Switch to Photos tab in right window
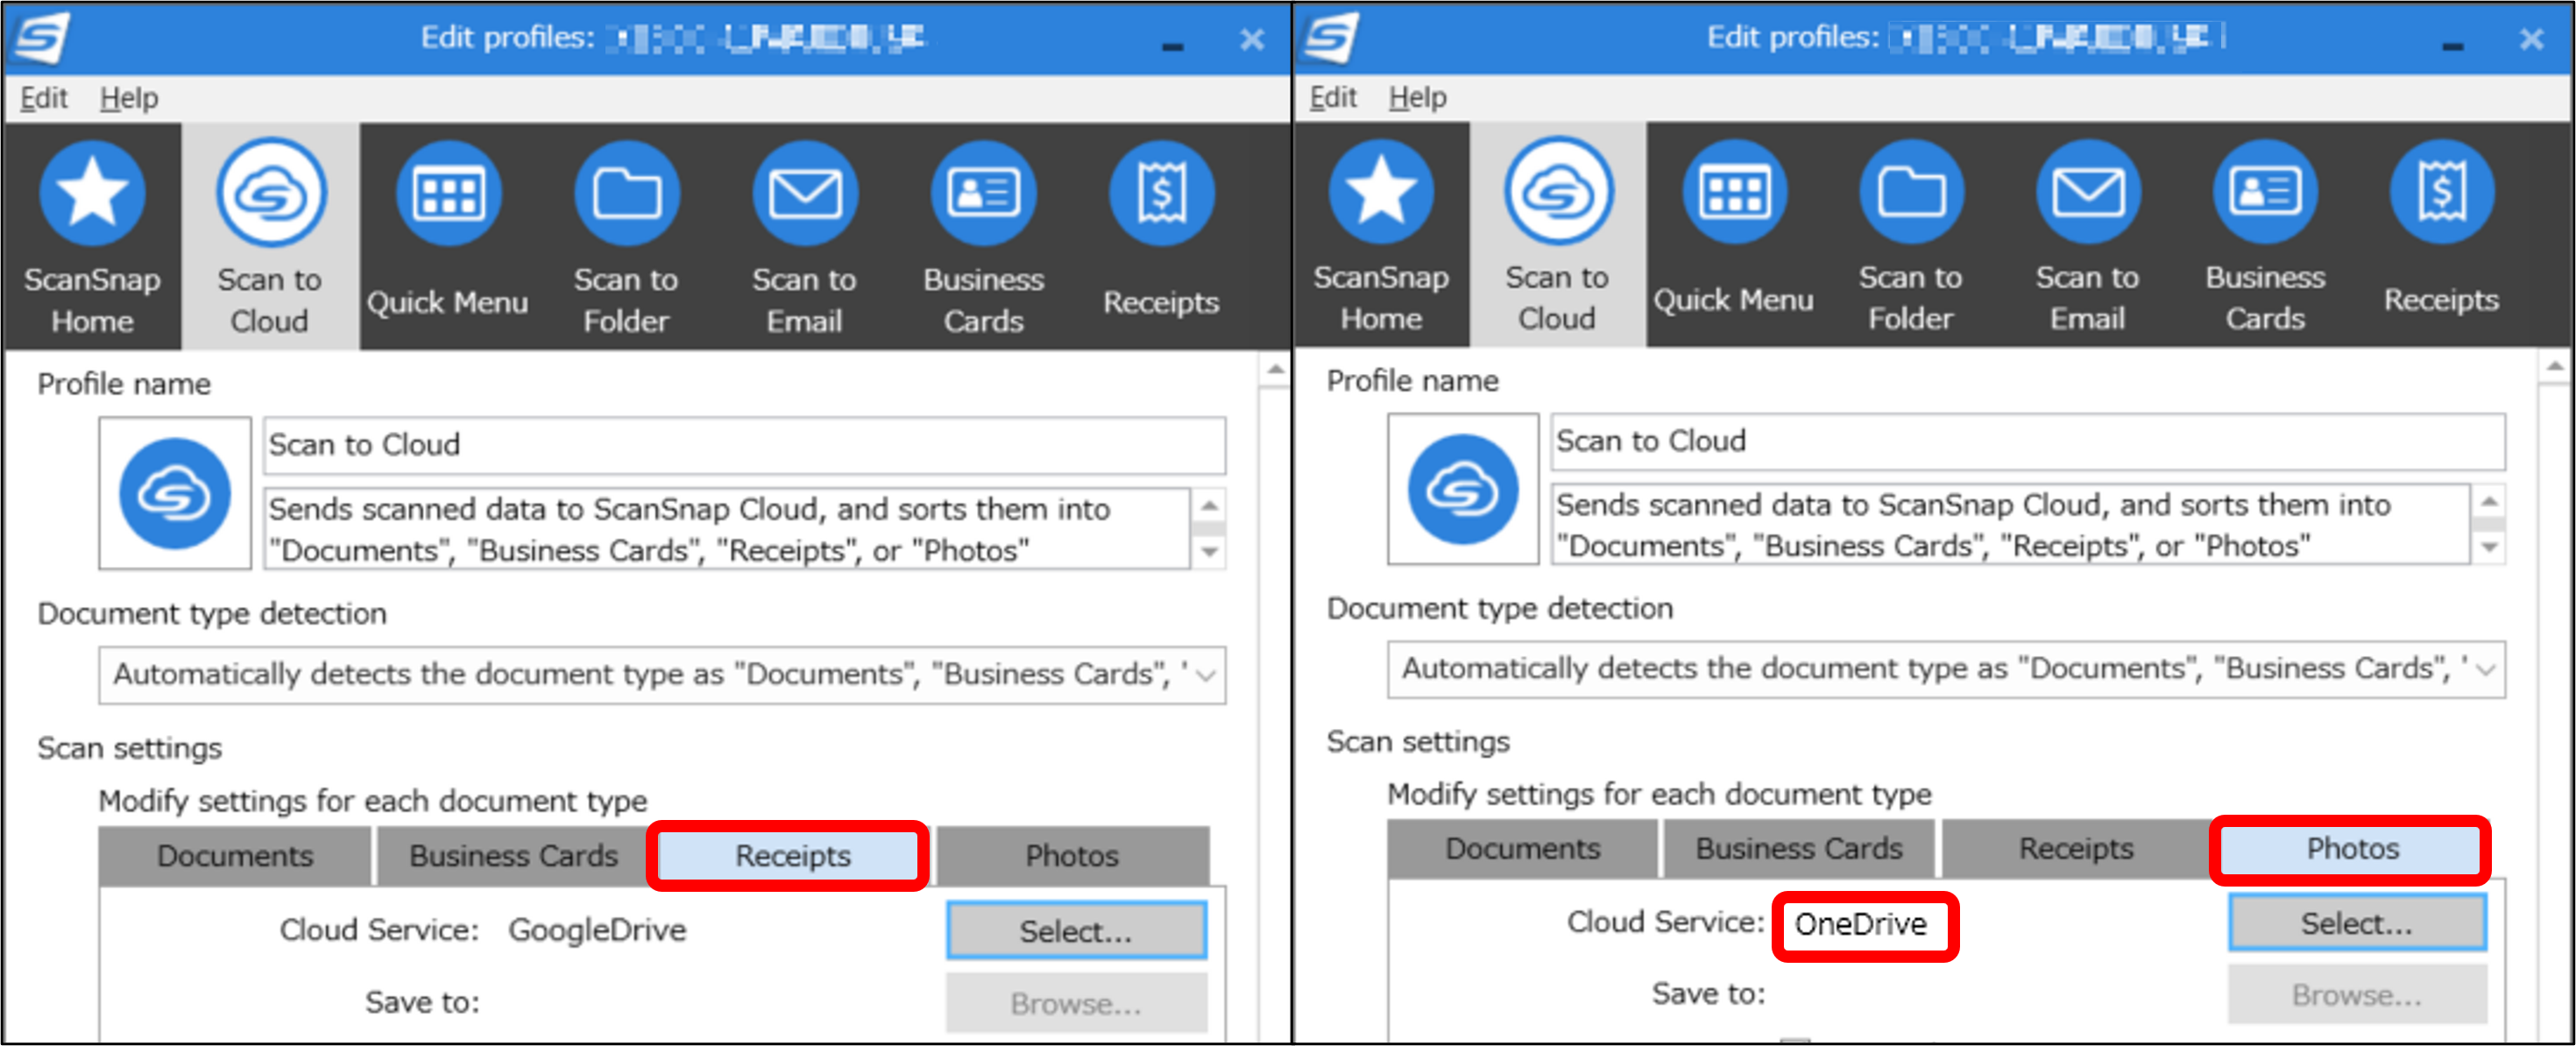 pos(2352,849)
